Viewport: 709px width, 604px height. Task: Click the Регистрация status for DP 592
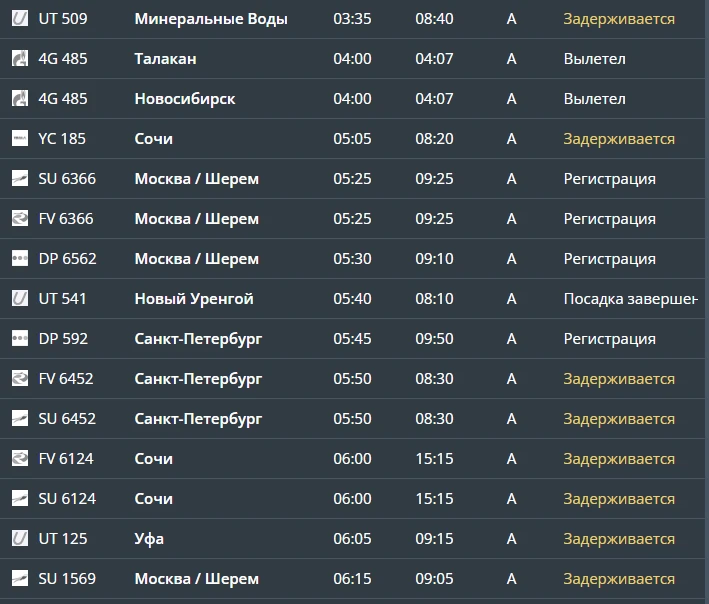(x=610, y=339)
